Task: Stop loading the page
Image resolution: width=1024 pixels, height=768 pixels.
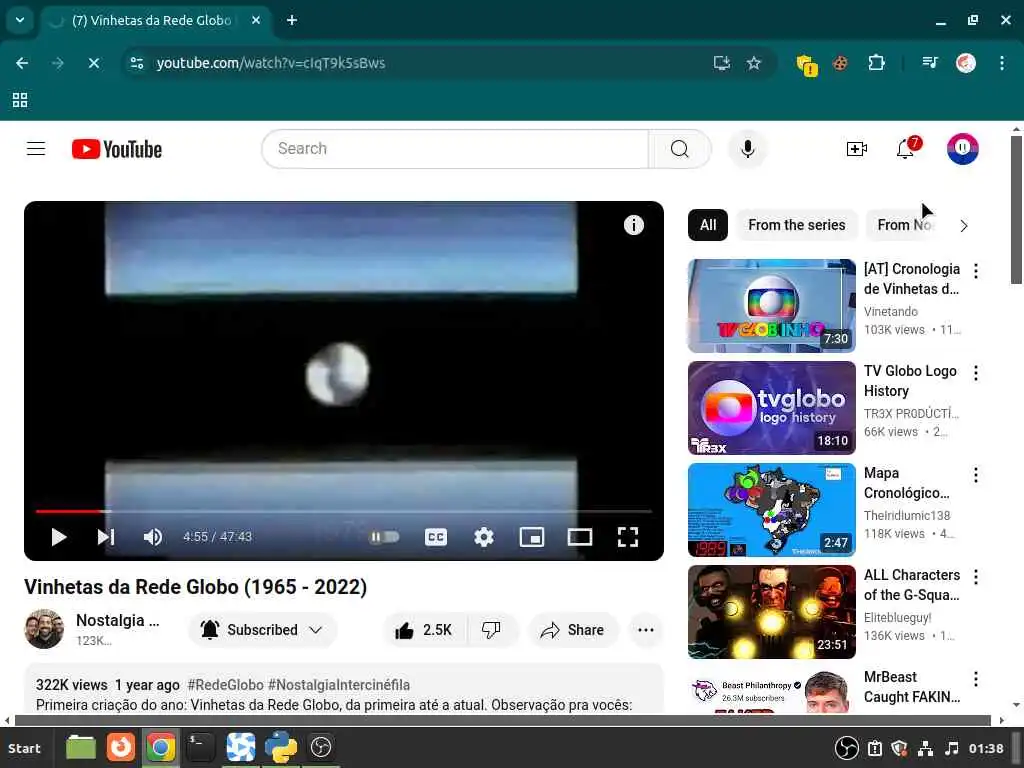Action: click(x=93, y=63)
